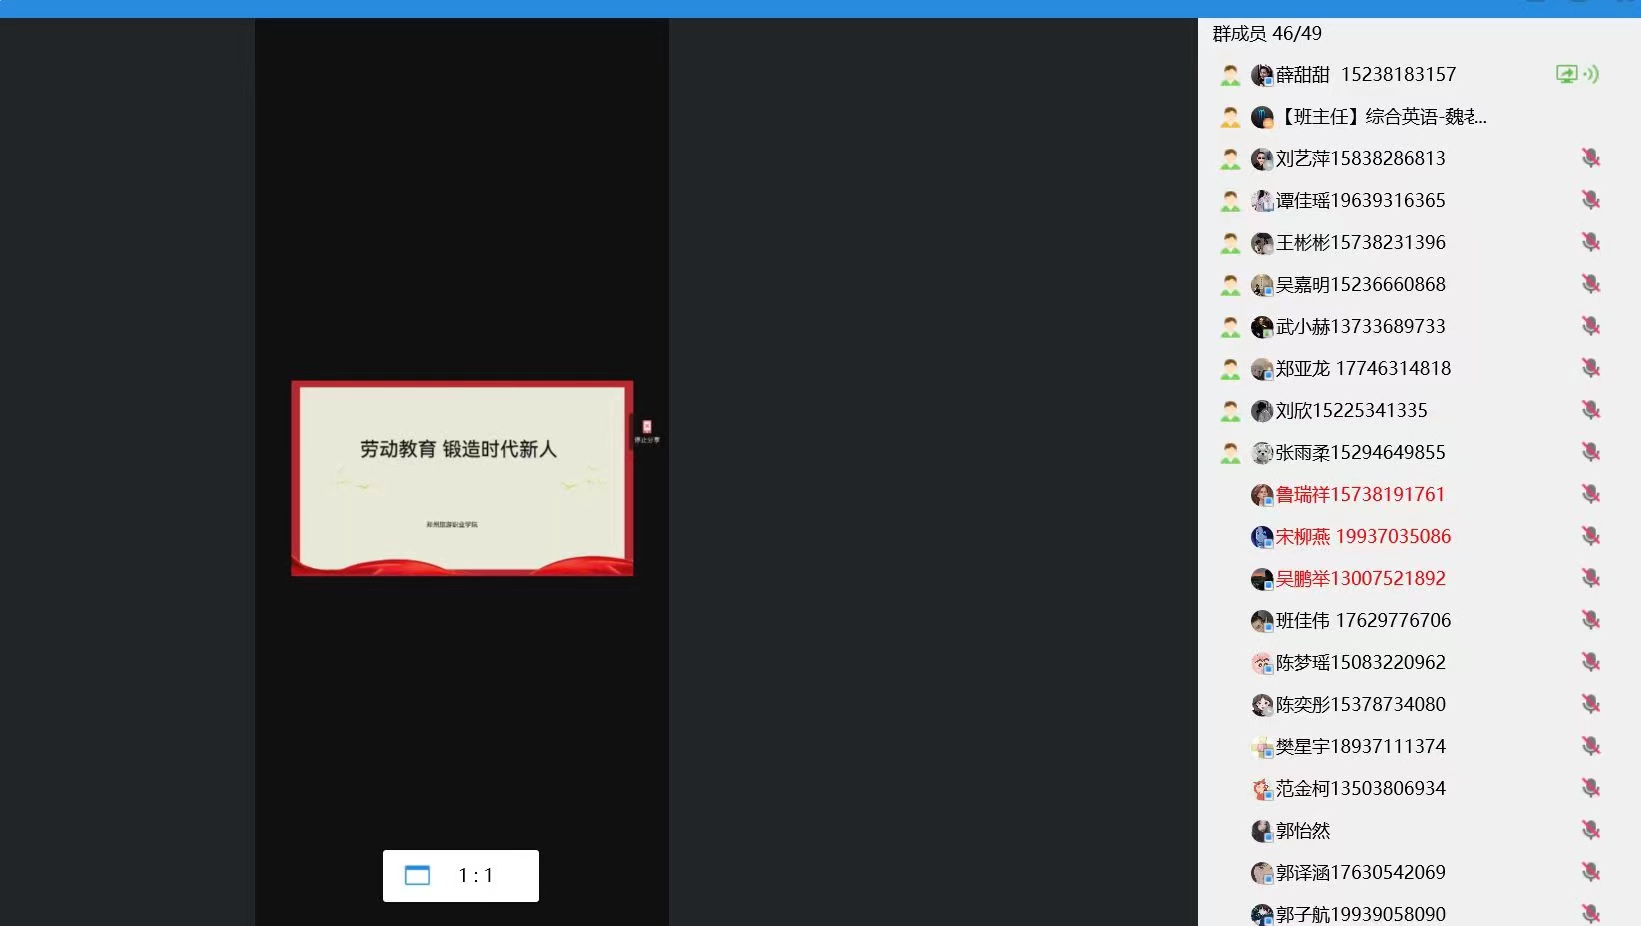Click muted microphone icon for 刘艺萍
1641x926 pixels.
(1590, 158)
